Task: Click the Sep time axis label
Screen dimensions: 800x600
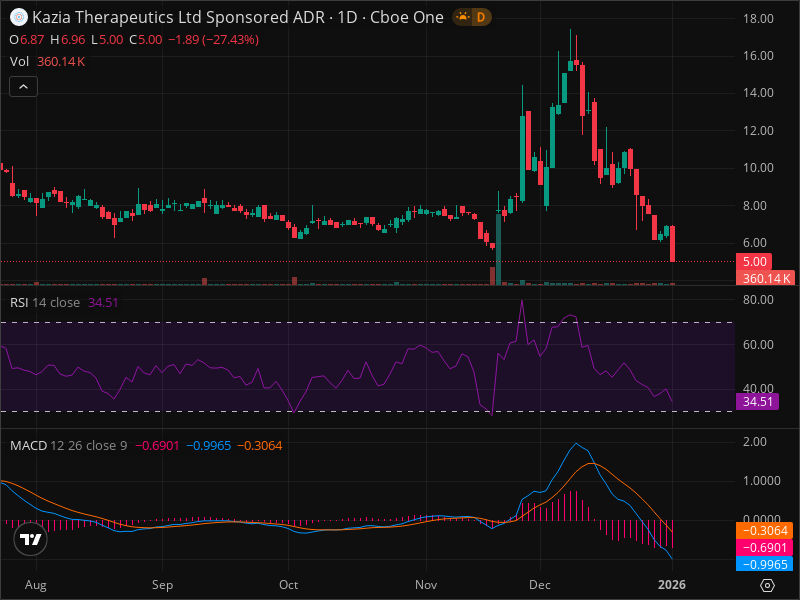Action: click(162, 585)
